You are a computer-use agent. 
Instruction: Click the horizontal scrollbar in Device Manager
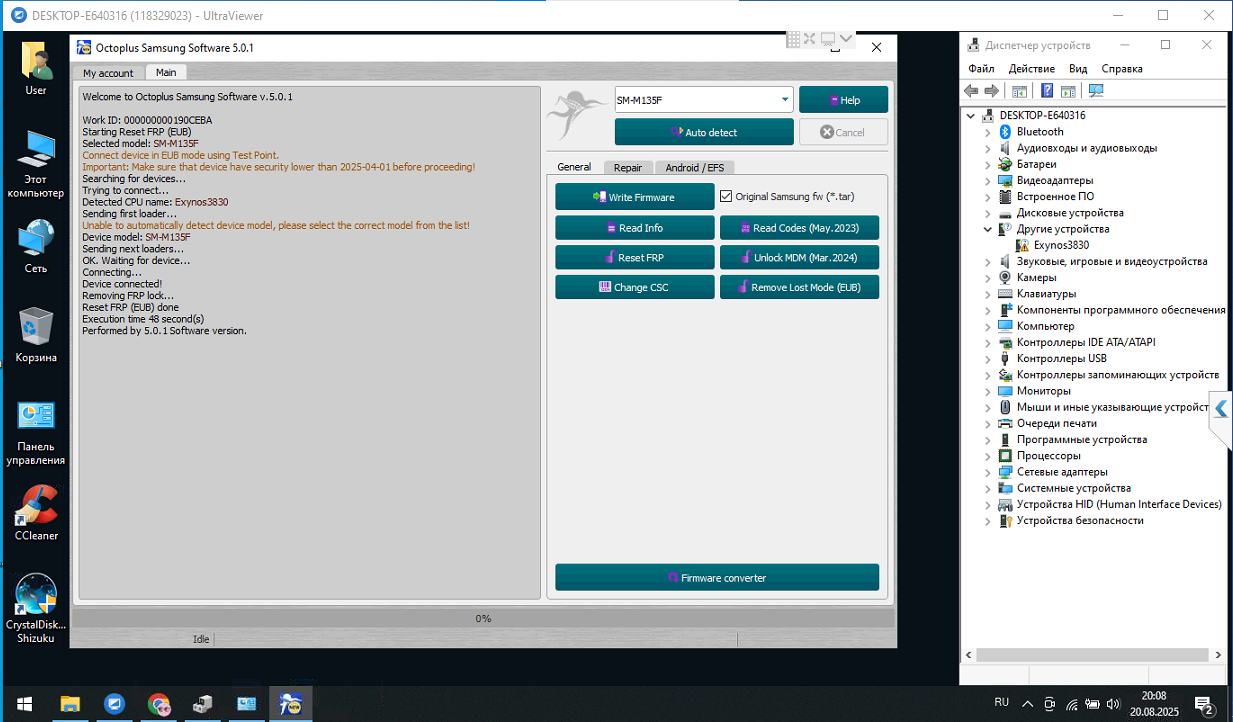click(x=1090, y=655)
